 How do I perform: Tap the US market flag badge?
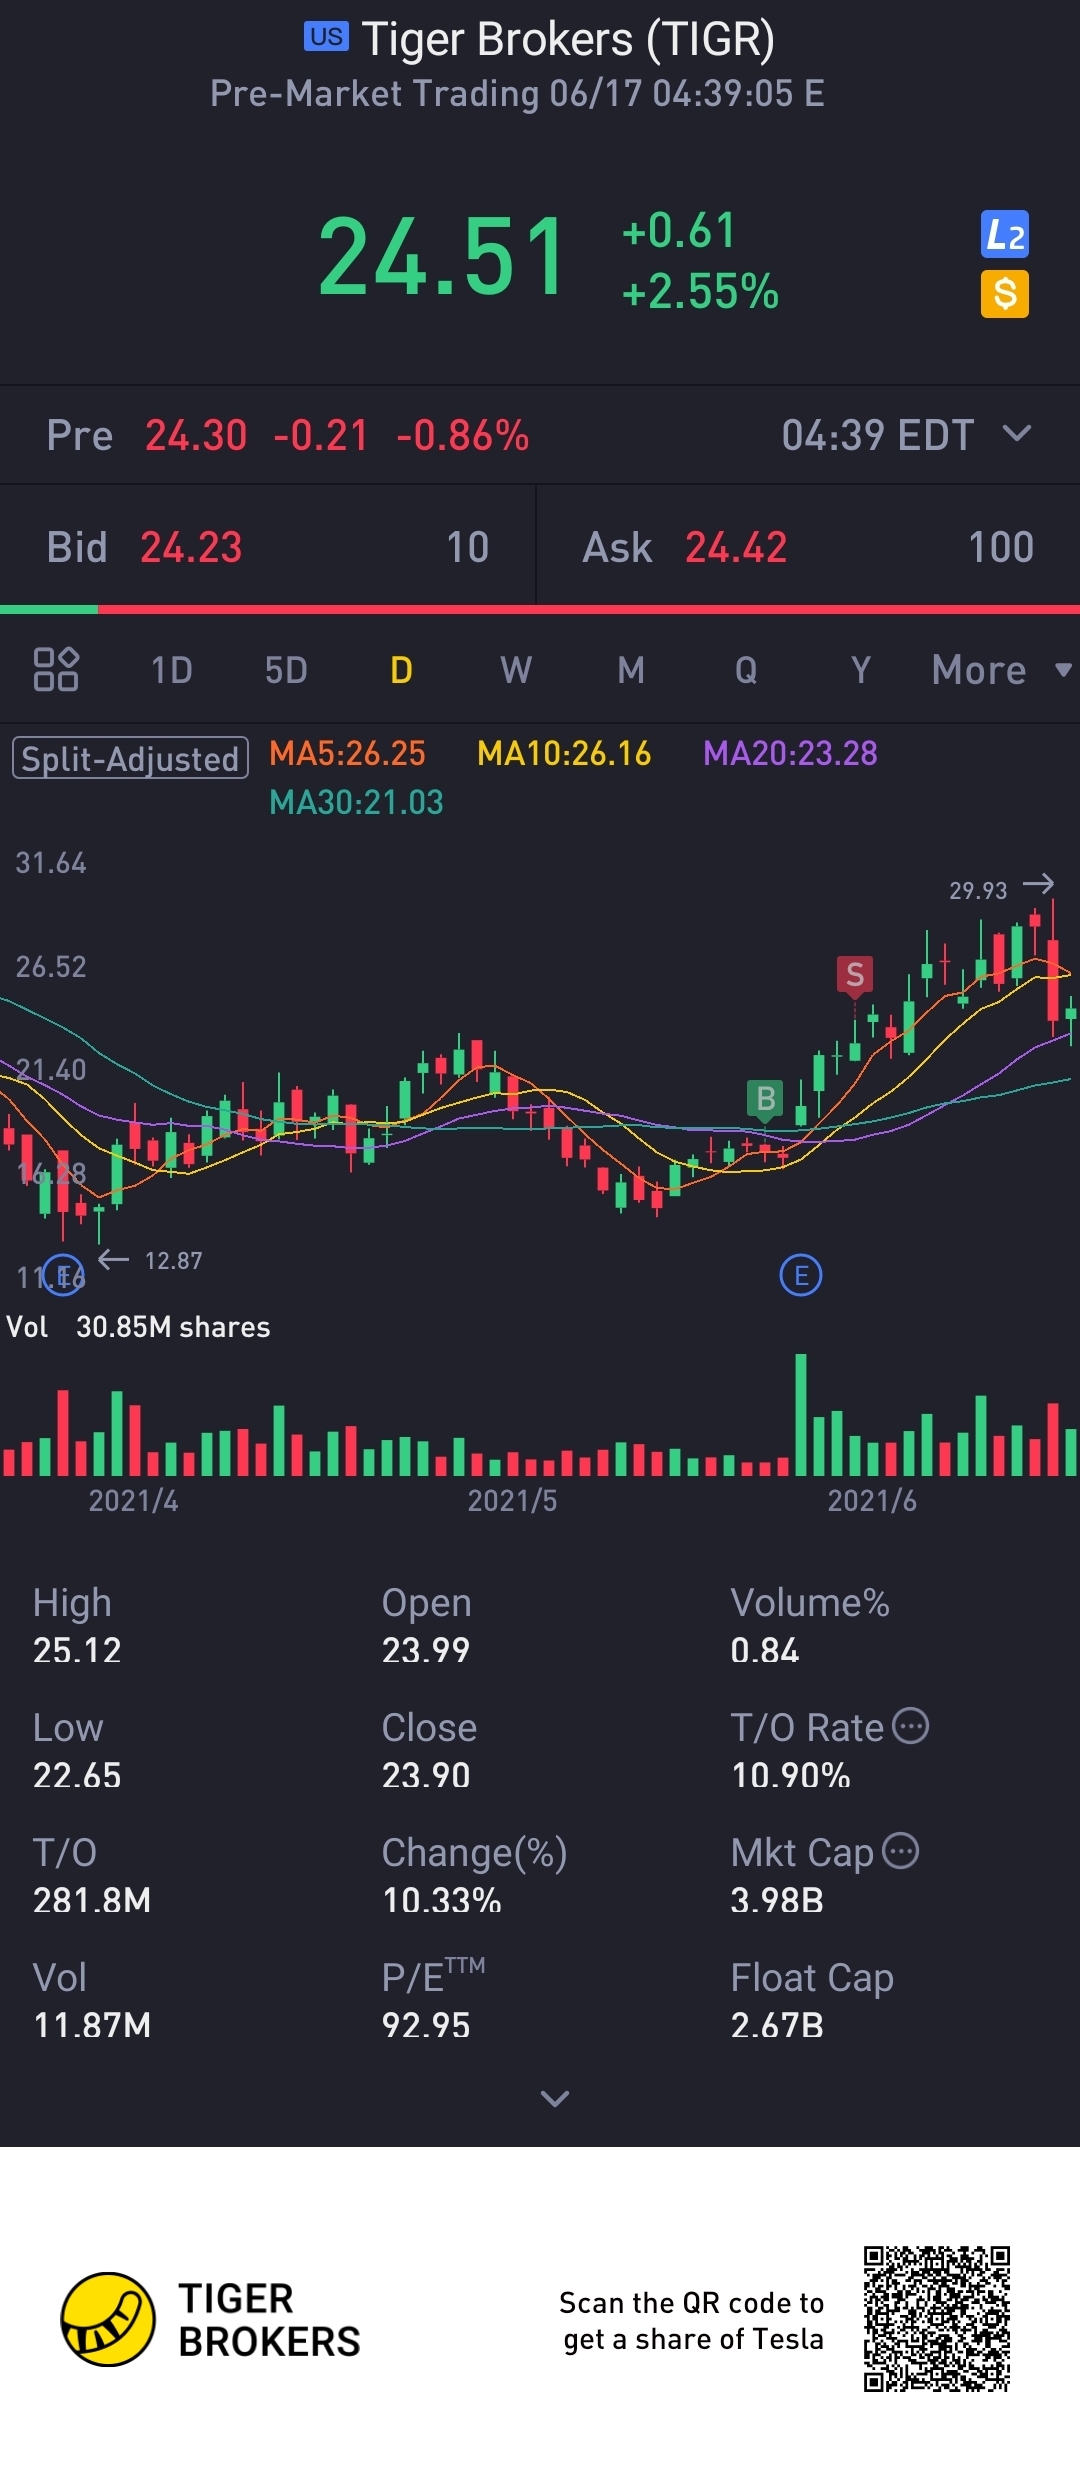pos(326,37)
